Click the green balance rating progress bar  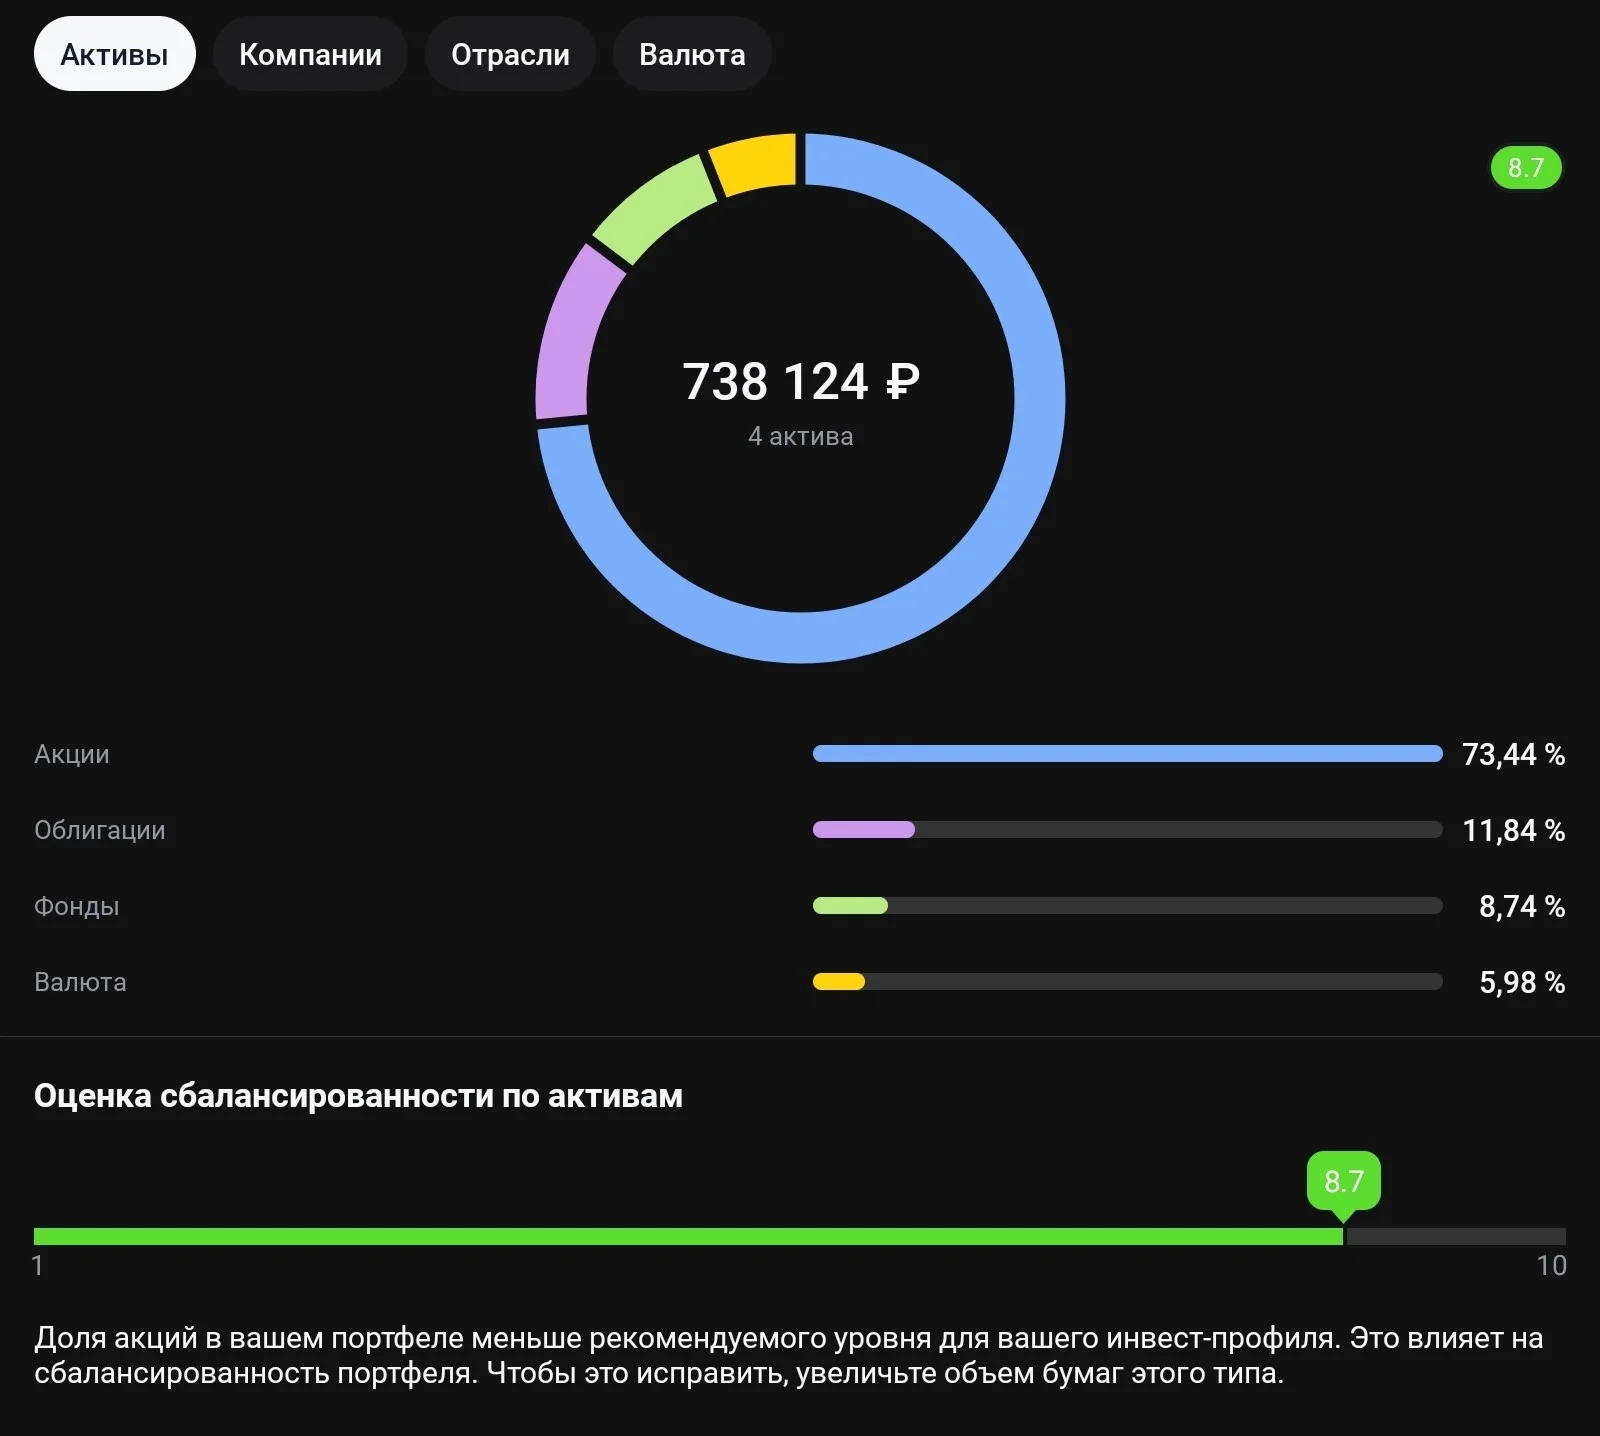pos(688,1237)
